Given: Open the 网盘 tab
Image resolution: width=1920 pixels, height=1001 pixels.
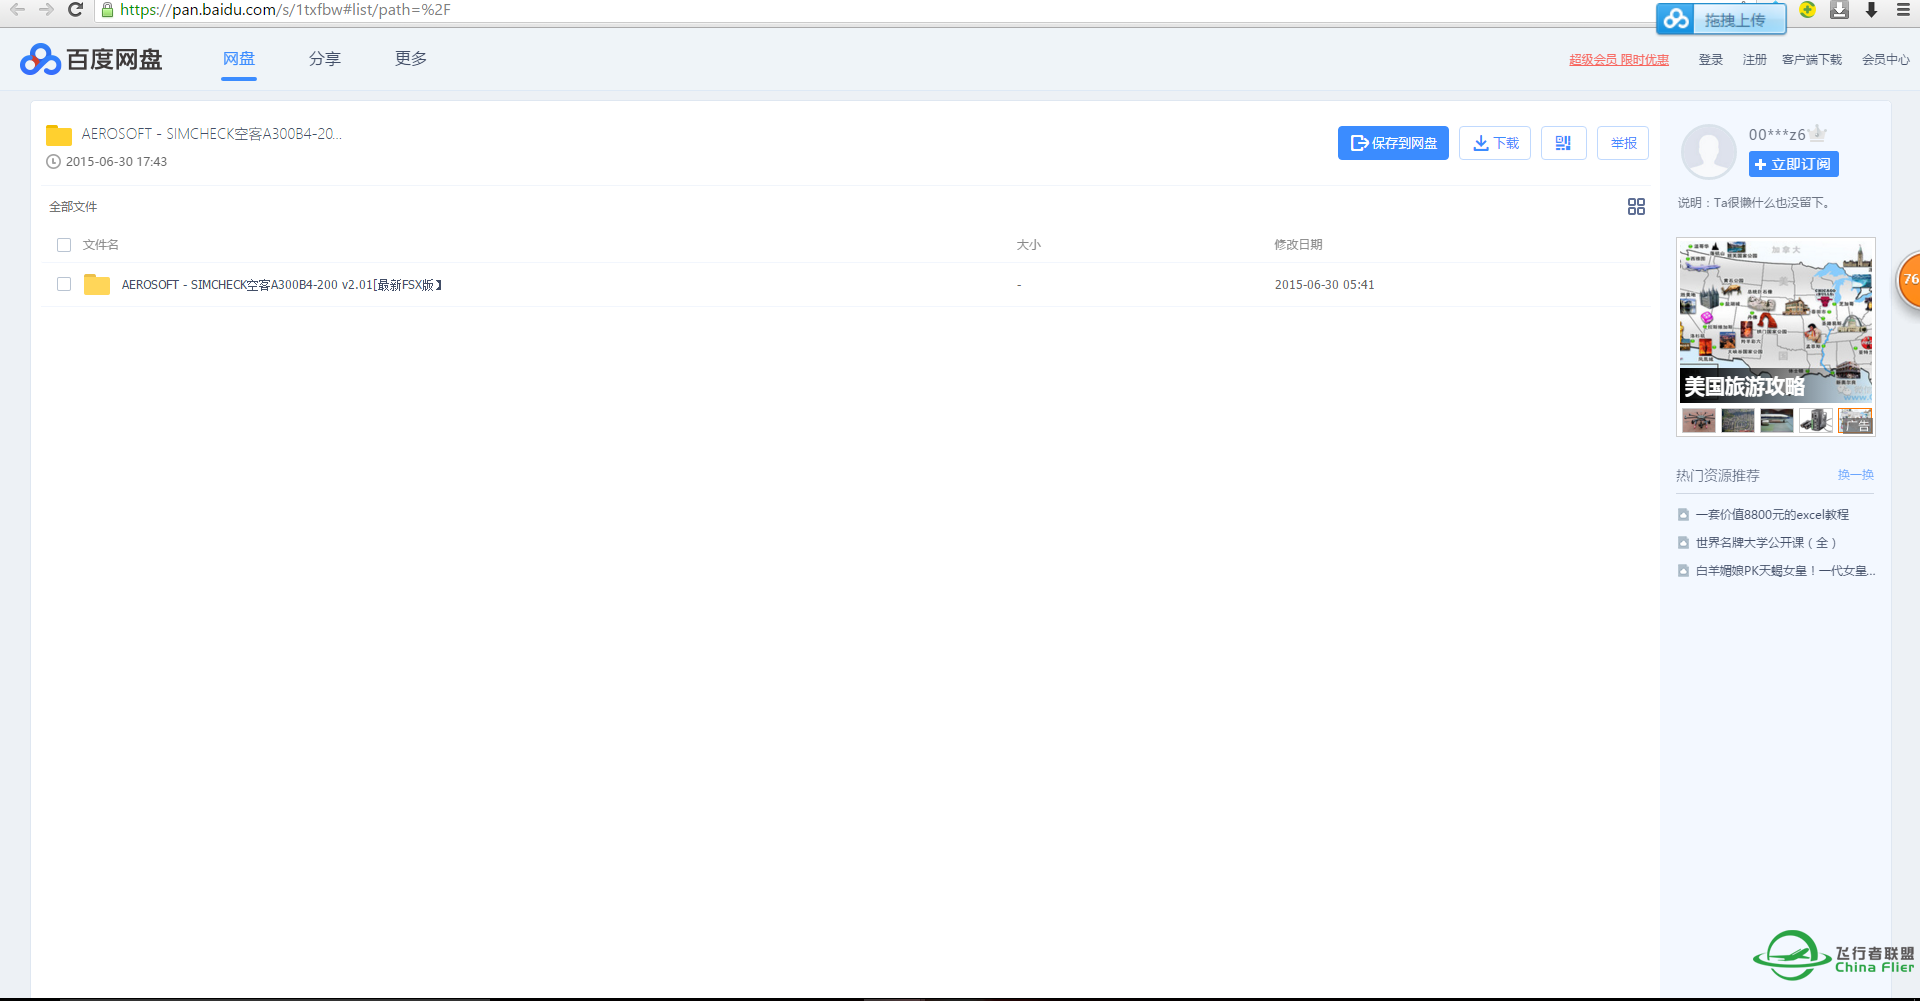Looking at the screenshot, I should 239,59.
